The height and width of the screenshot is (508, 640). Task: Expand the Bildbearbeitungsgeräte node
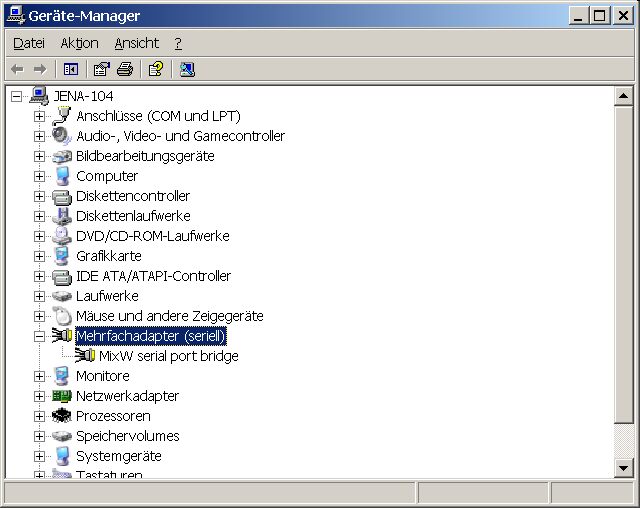(39, 156)
